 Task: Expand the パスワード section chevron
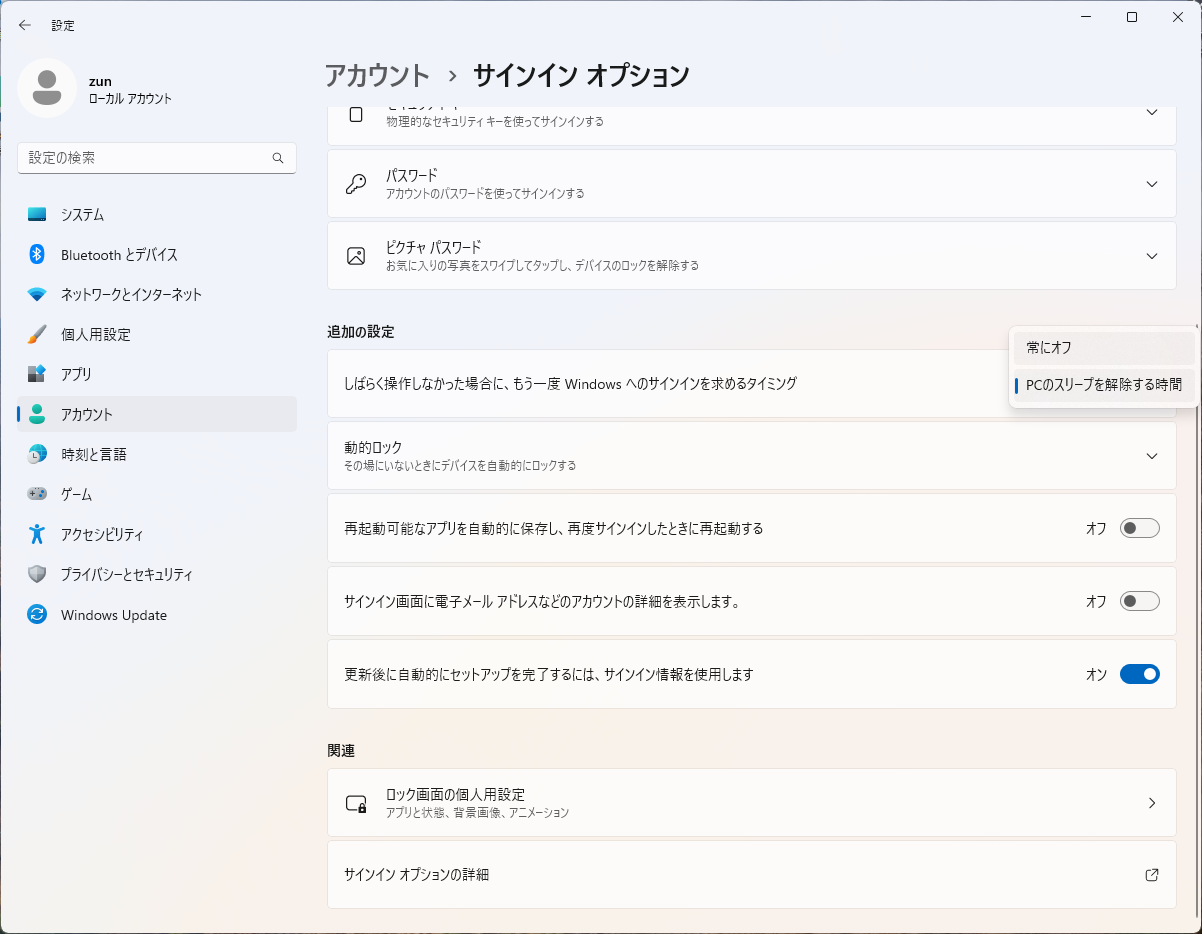coord(1152,184)
